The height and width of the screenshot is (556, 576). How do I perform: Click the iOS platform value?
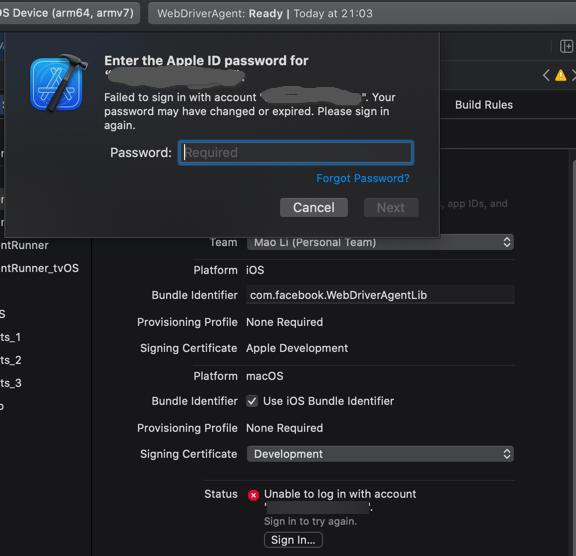[x=255, y=270]
